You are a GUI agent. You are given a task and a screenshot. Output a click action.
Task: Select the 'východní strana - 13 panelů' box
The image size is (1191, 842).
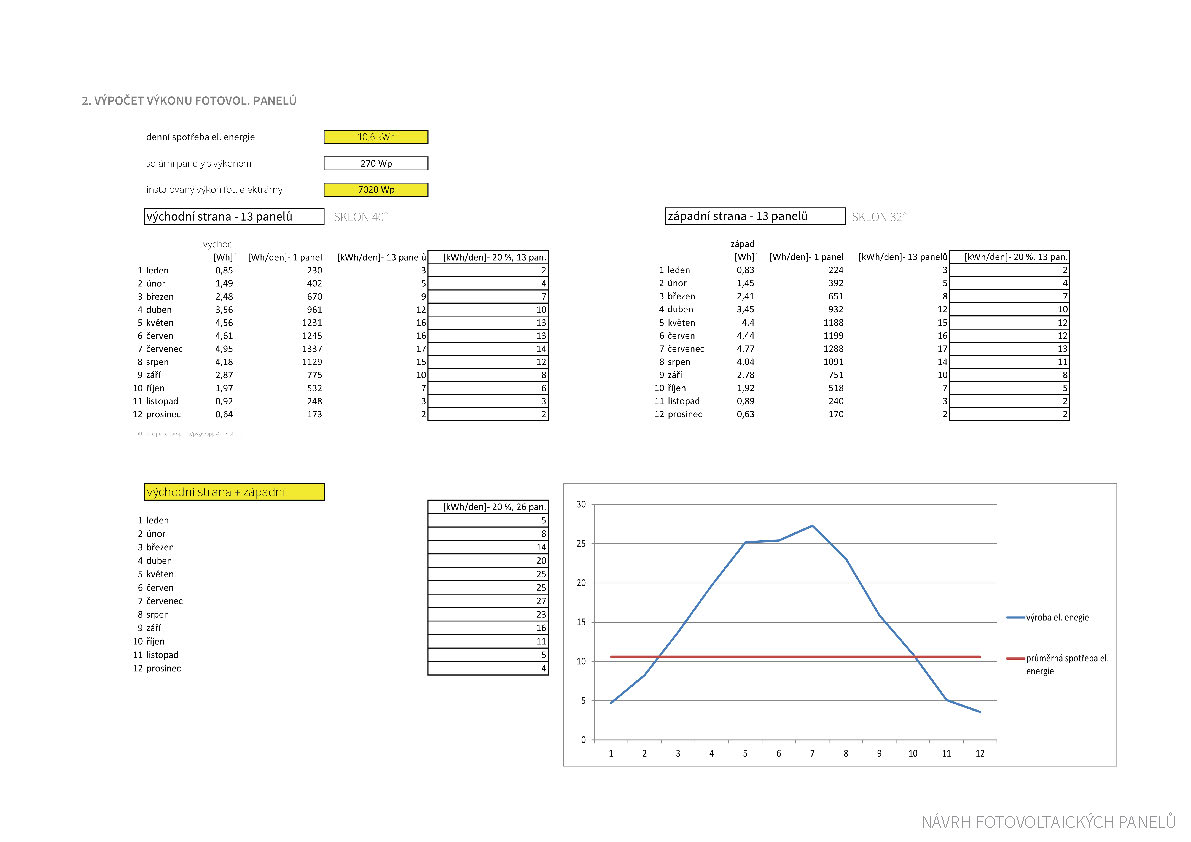pos(235,216)
